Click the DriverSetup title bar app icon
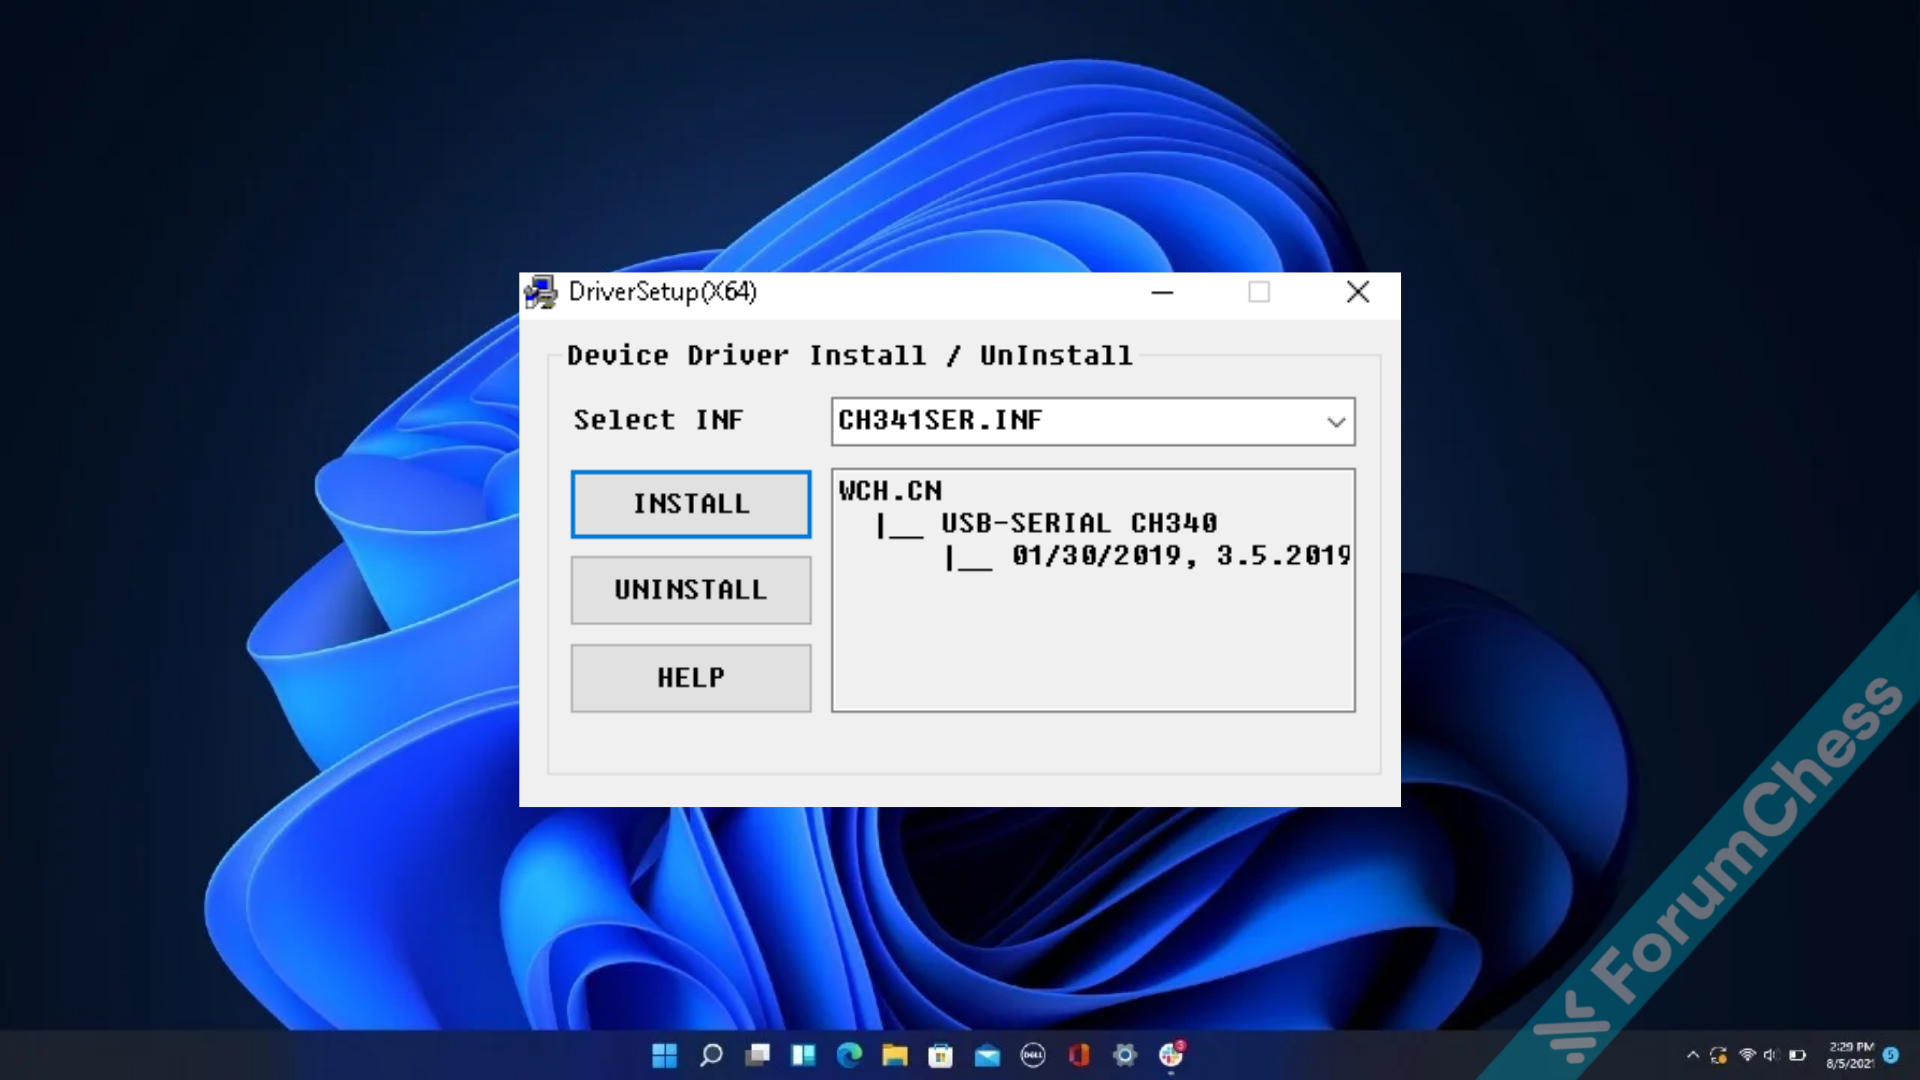The width and height of the screenshot is (1920, 1080). [x=541, y=292]
